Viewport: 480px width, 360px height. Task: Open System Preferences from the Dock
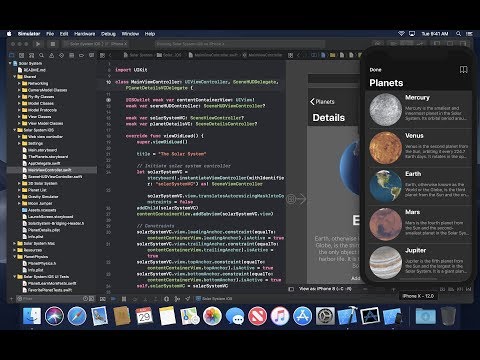click(325, 316)
